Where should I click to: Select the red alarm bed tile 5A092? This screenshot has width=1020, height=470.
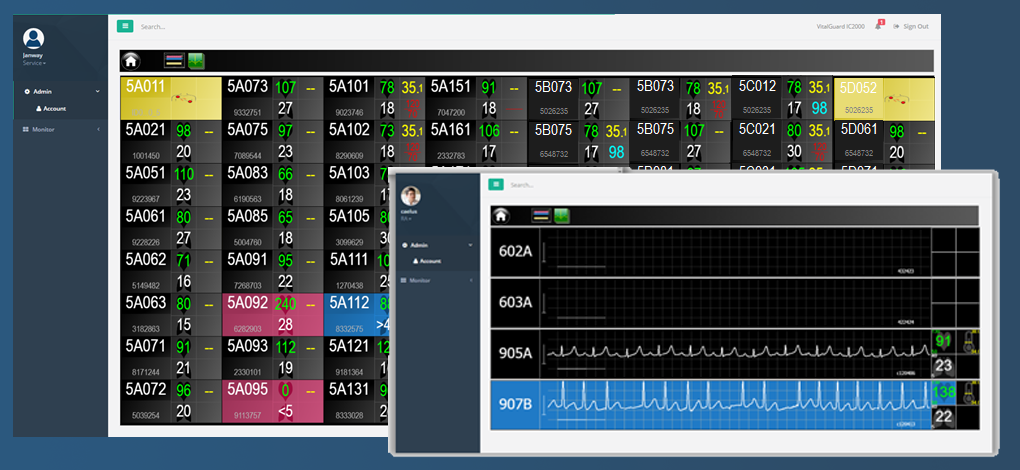pos(271,314)
